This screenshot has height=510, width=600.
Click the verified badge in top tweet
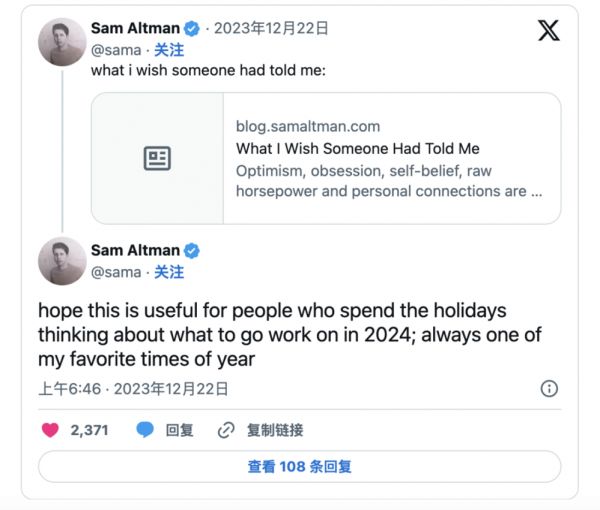tap(190, 28)
